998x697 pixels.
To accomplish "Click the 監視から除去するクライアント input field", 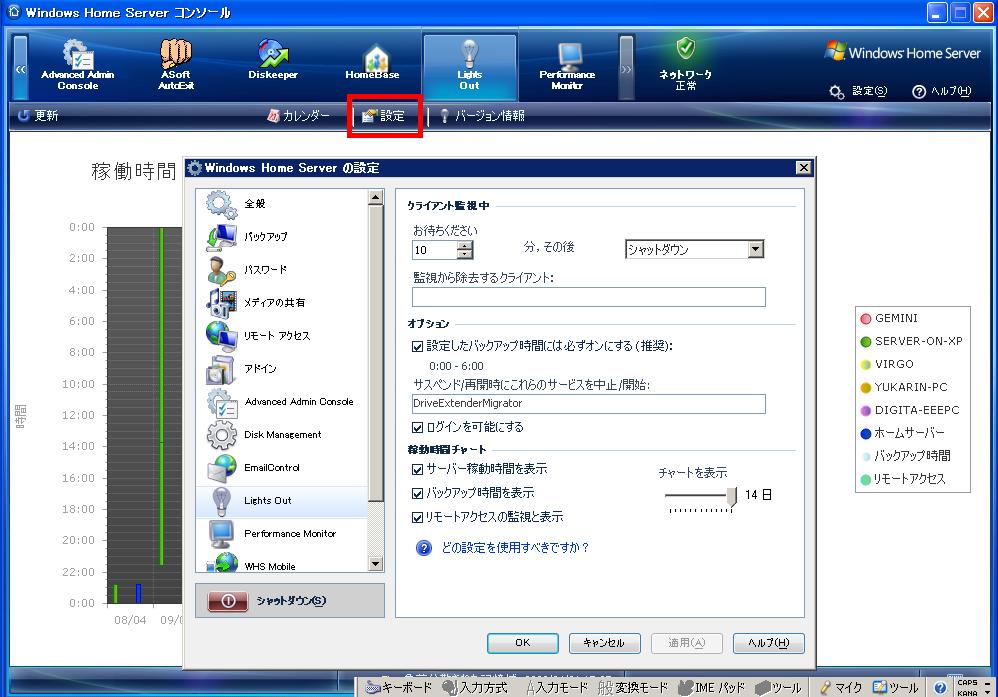I will [589, 297].
